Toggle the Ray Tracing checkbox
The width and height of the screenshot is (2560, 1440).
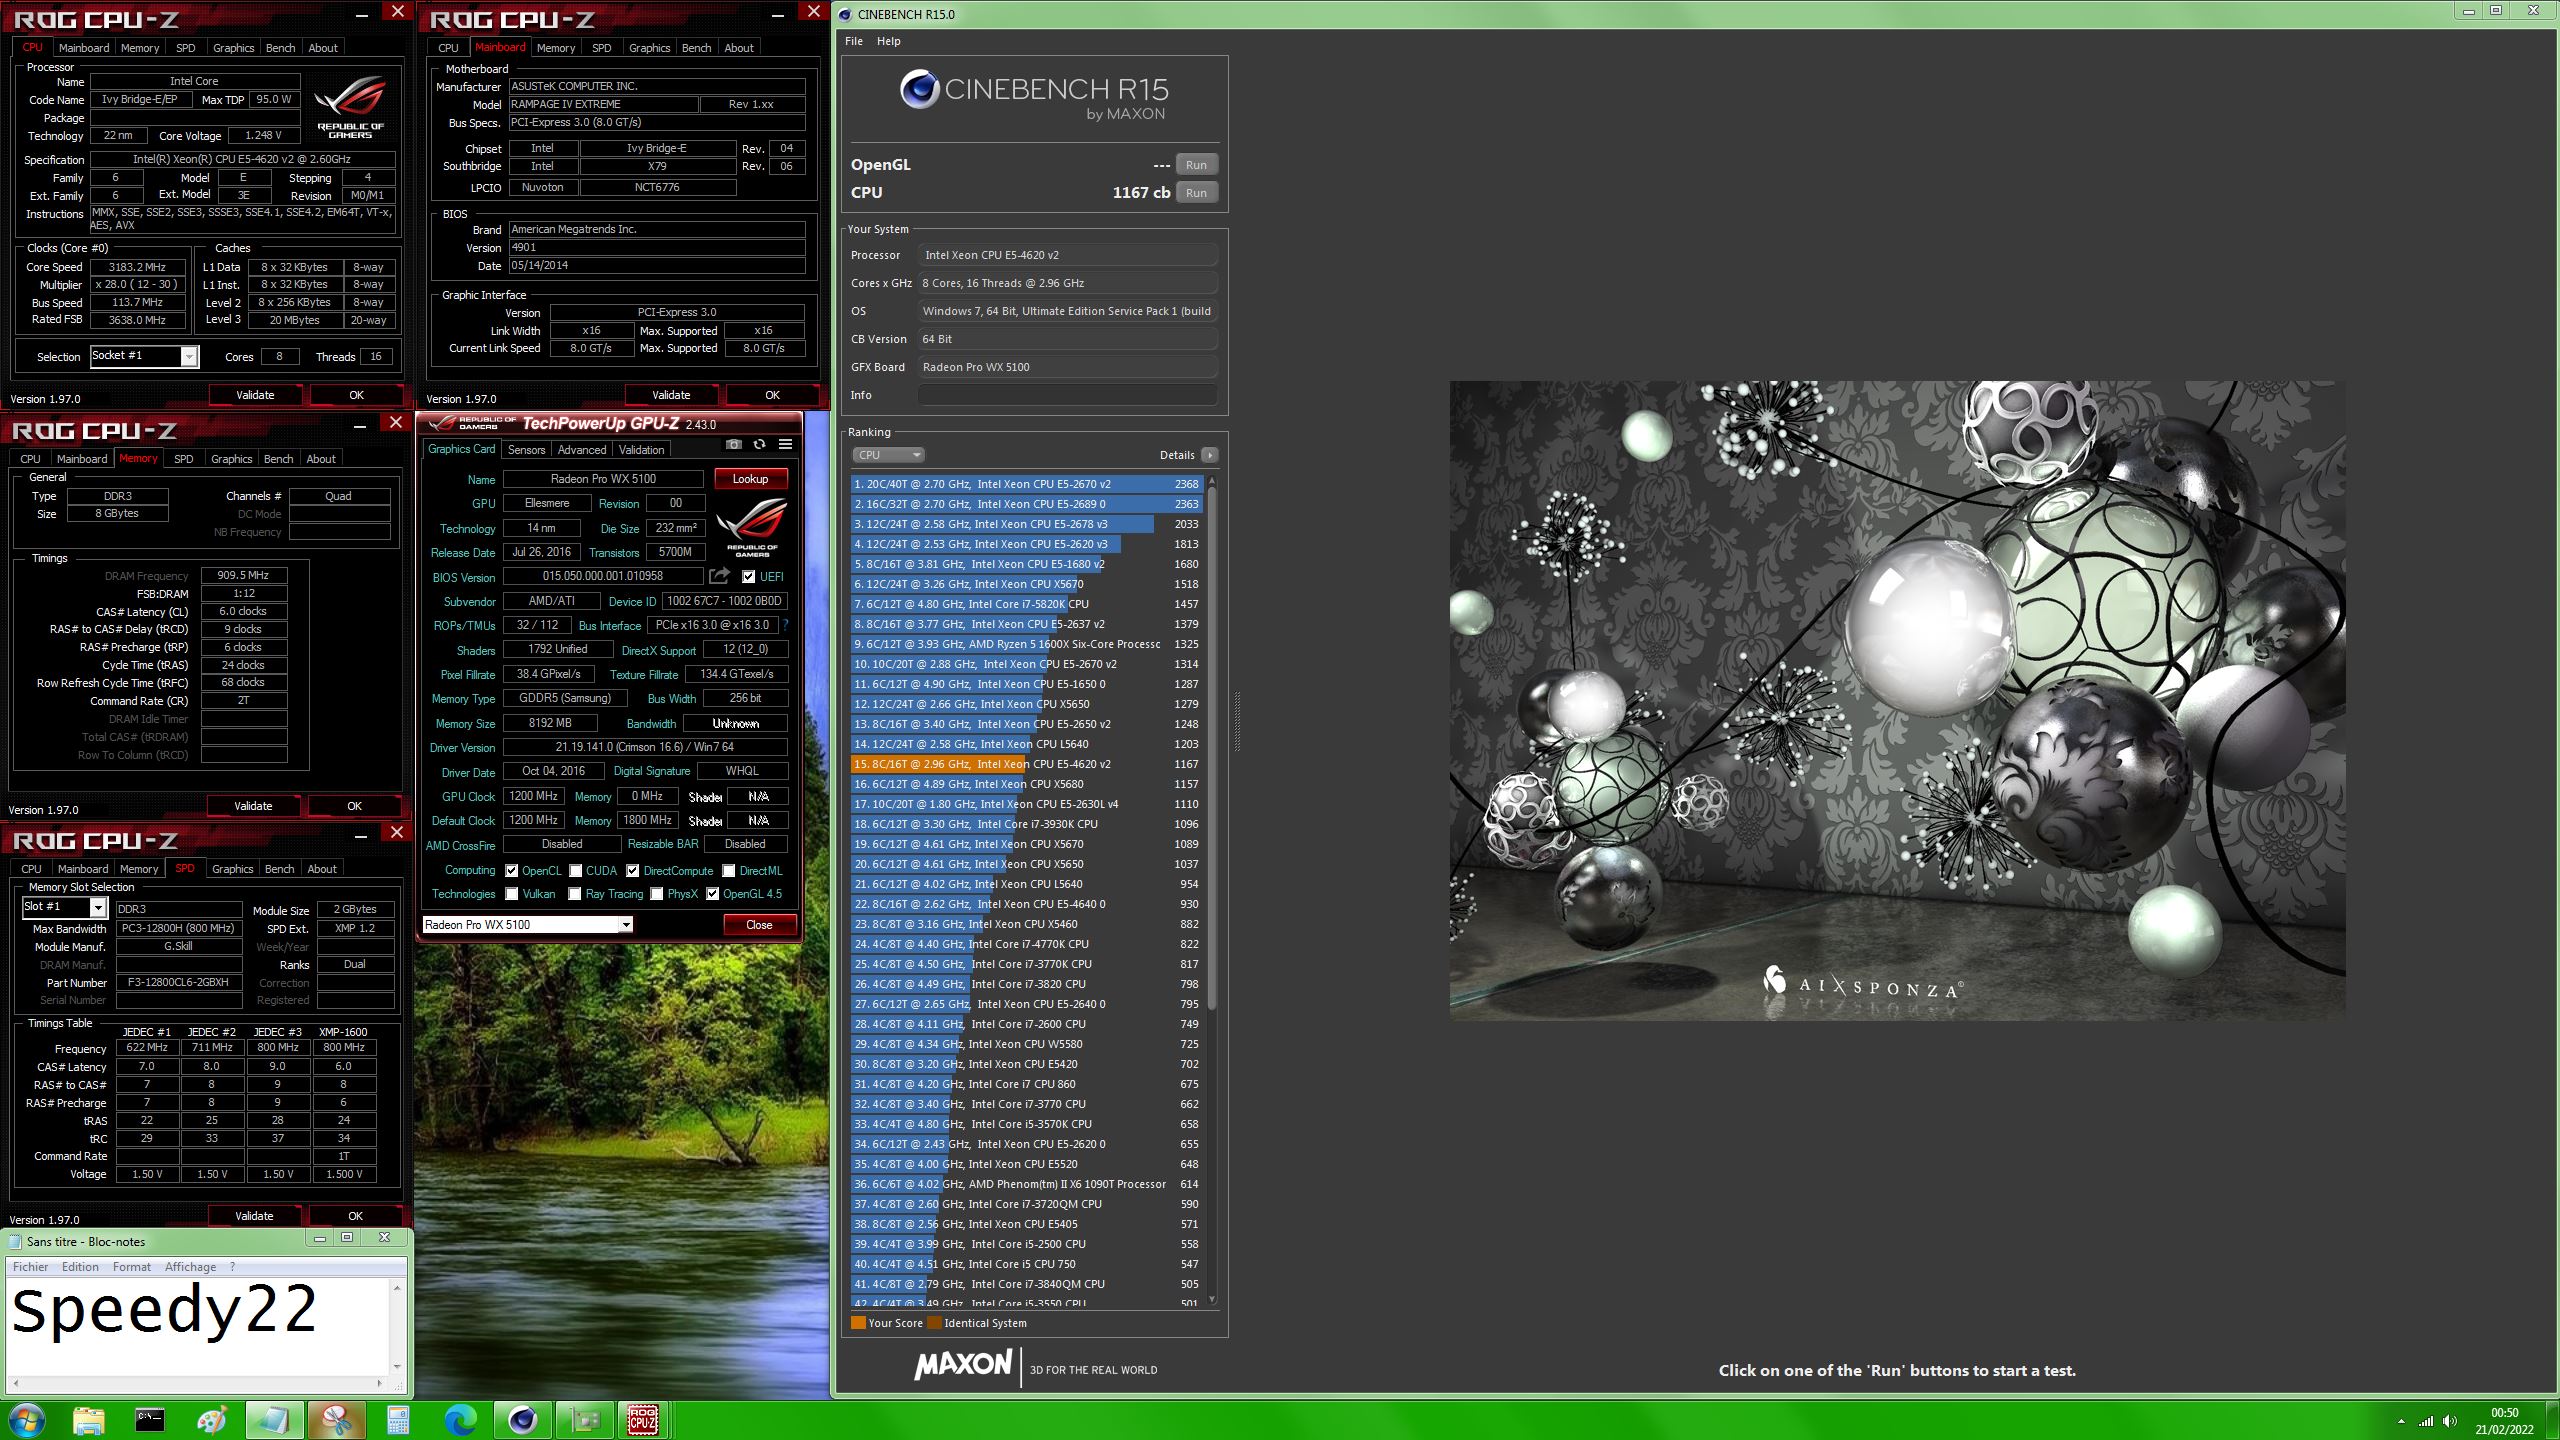coord(575,894)
